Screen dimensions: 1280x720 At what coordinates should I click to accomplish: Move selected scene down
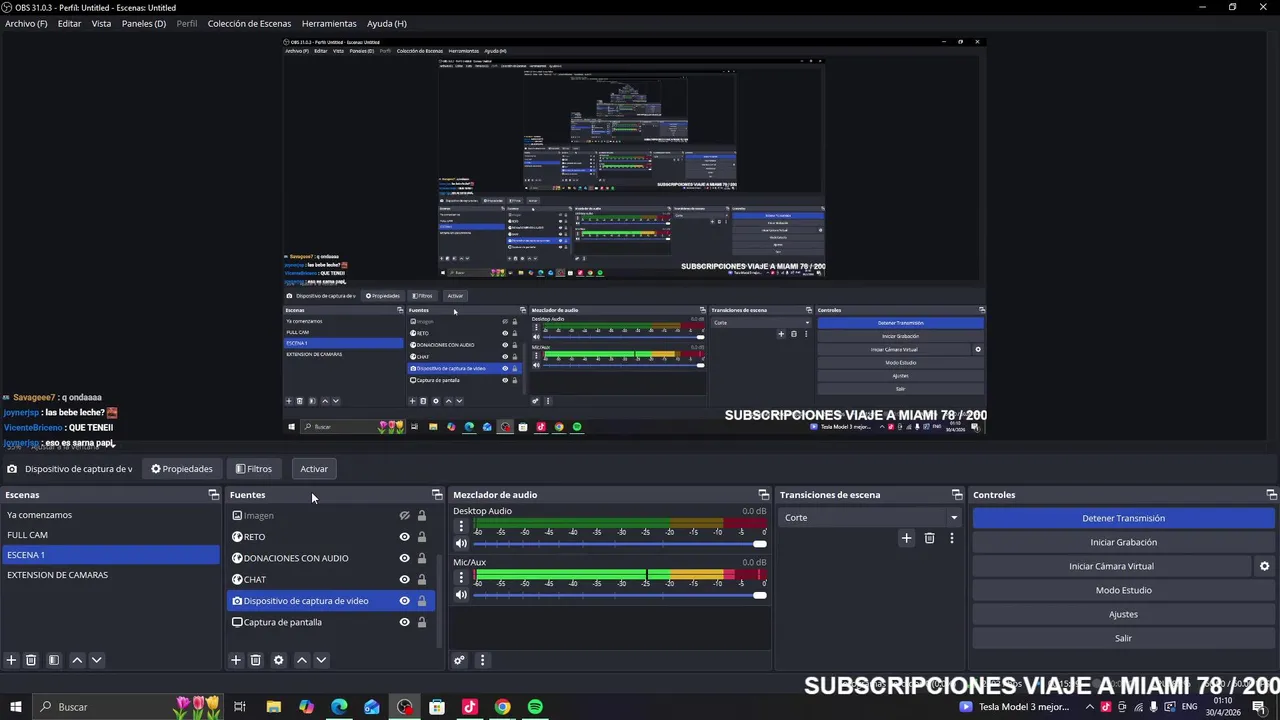(96, 660)
